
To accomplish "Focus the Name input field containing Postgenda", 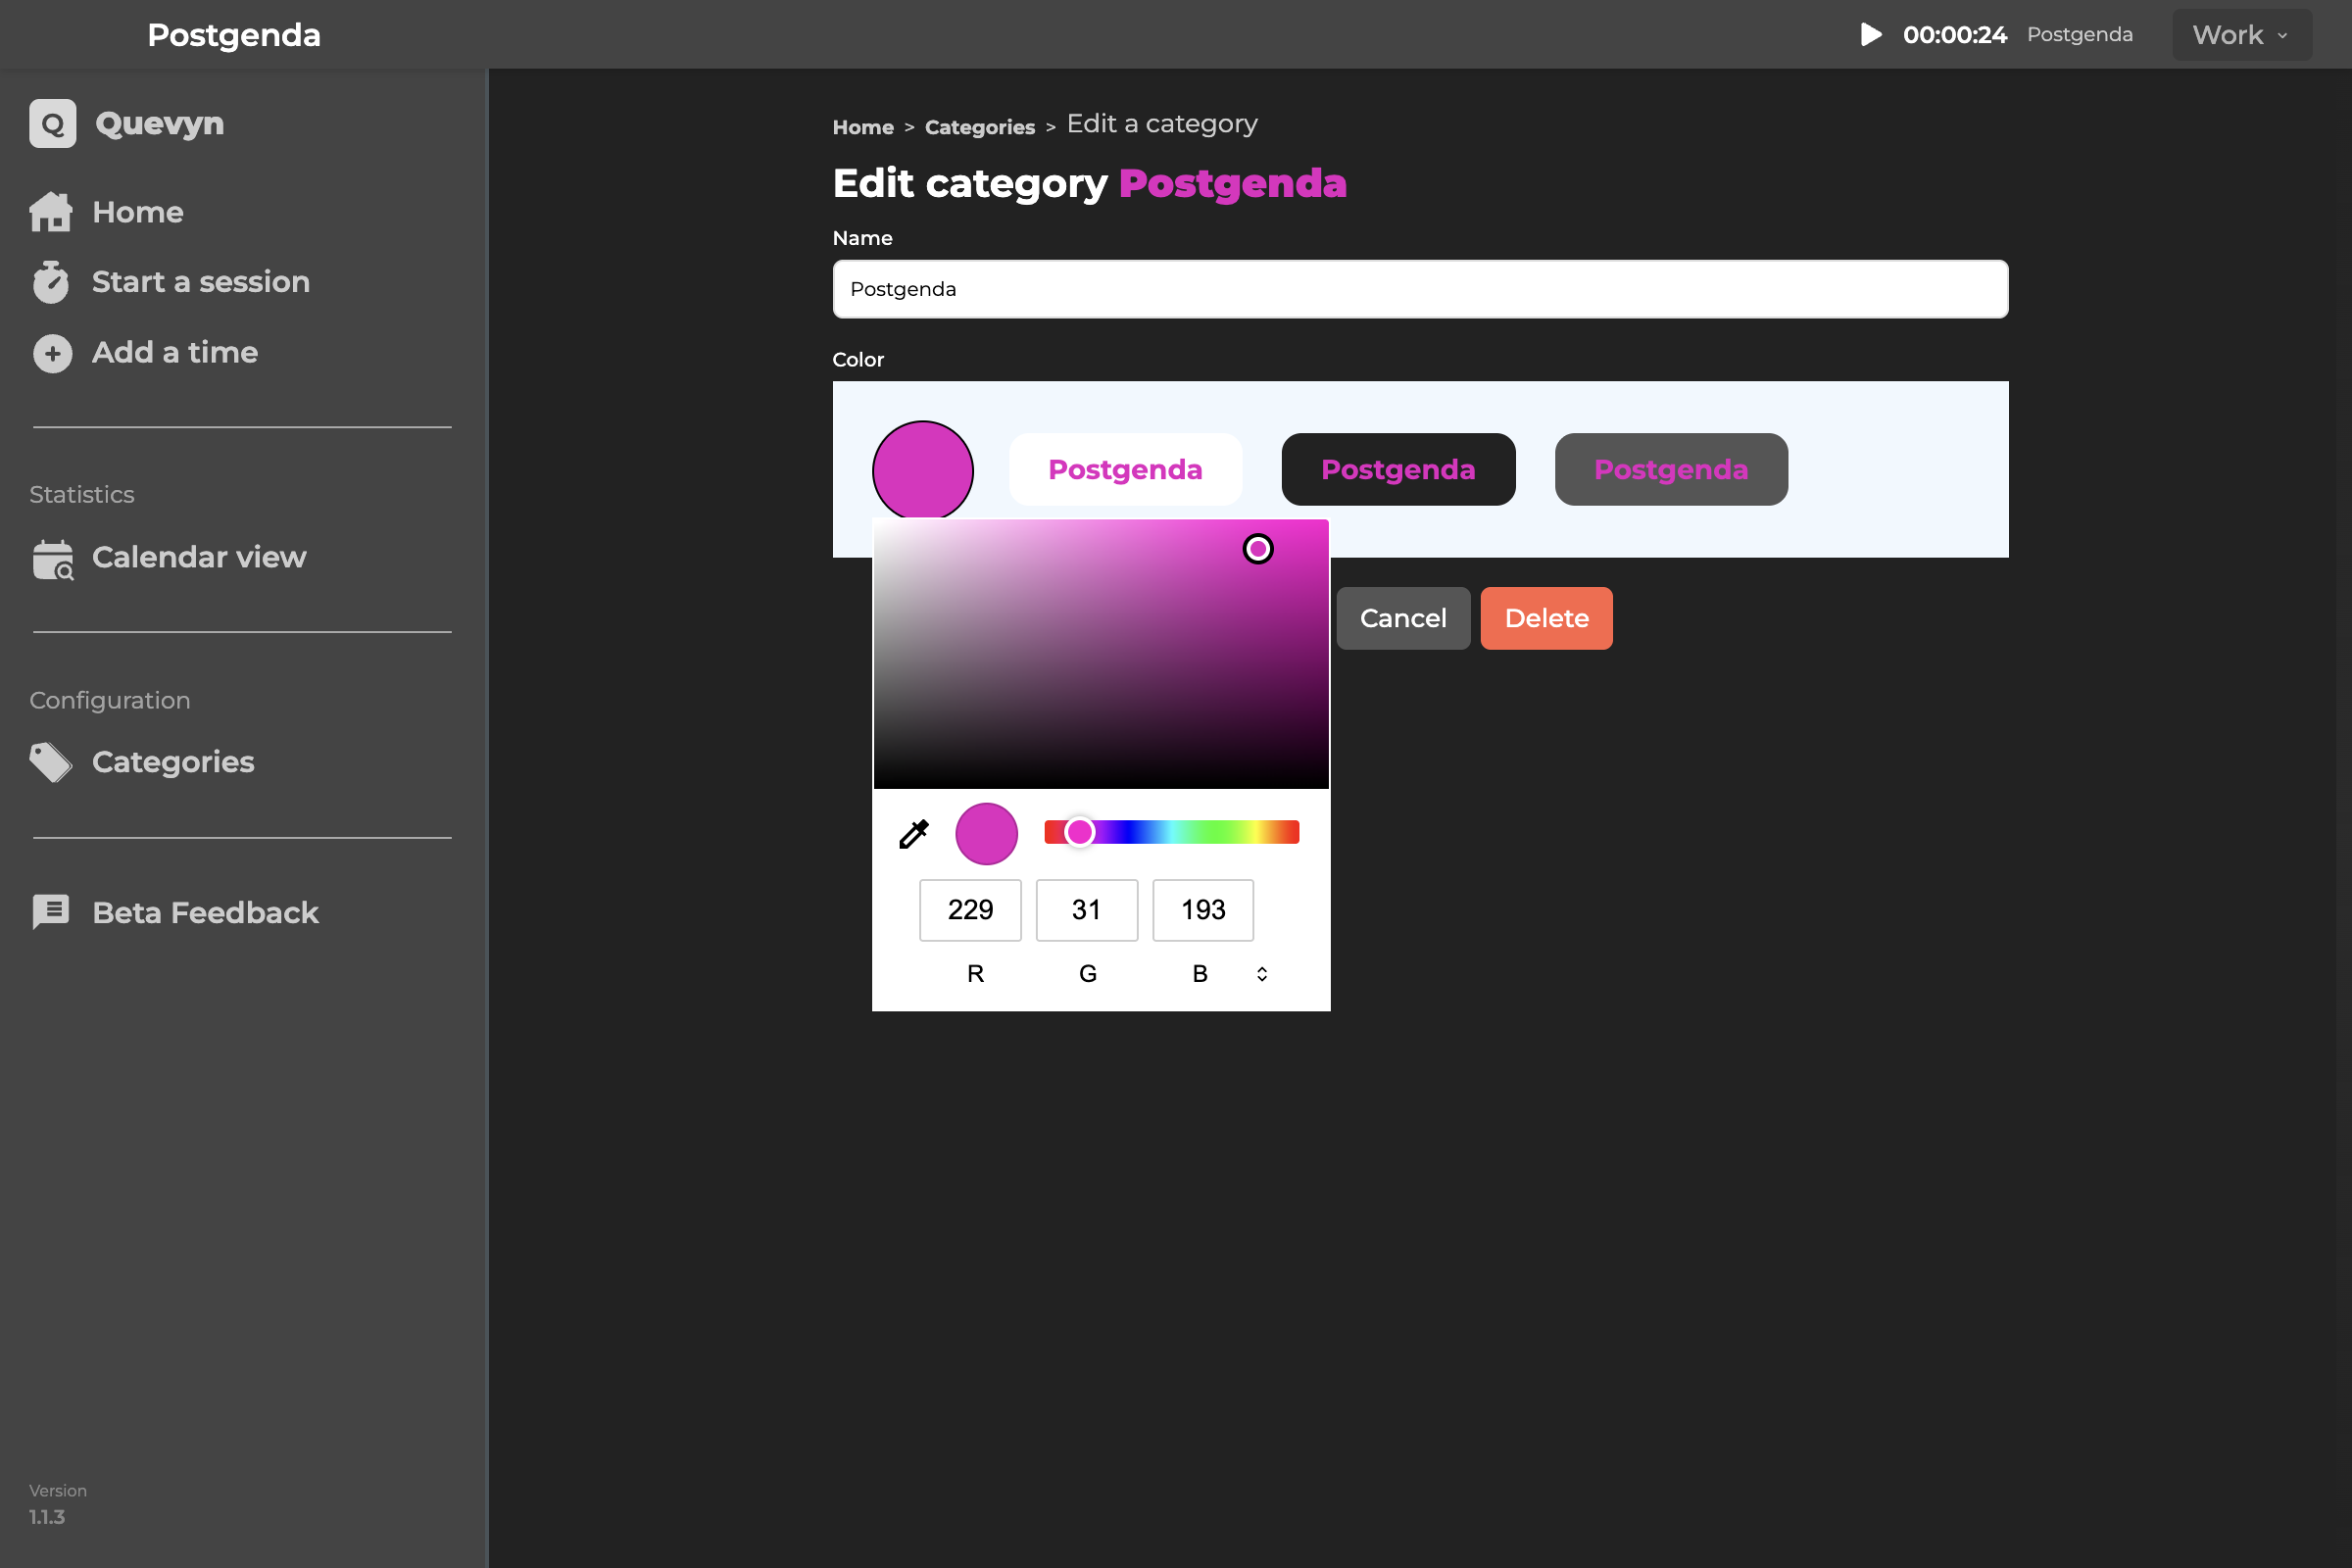I will (1420, 289).
